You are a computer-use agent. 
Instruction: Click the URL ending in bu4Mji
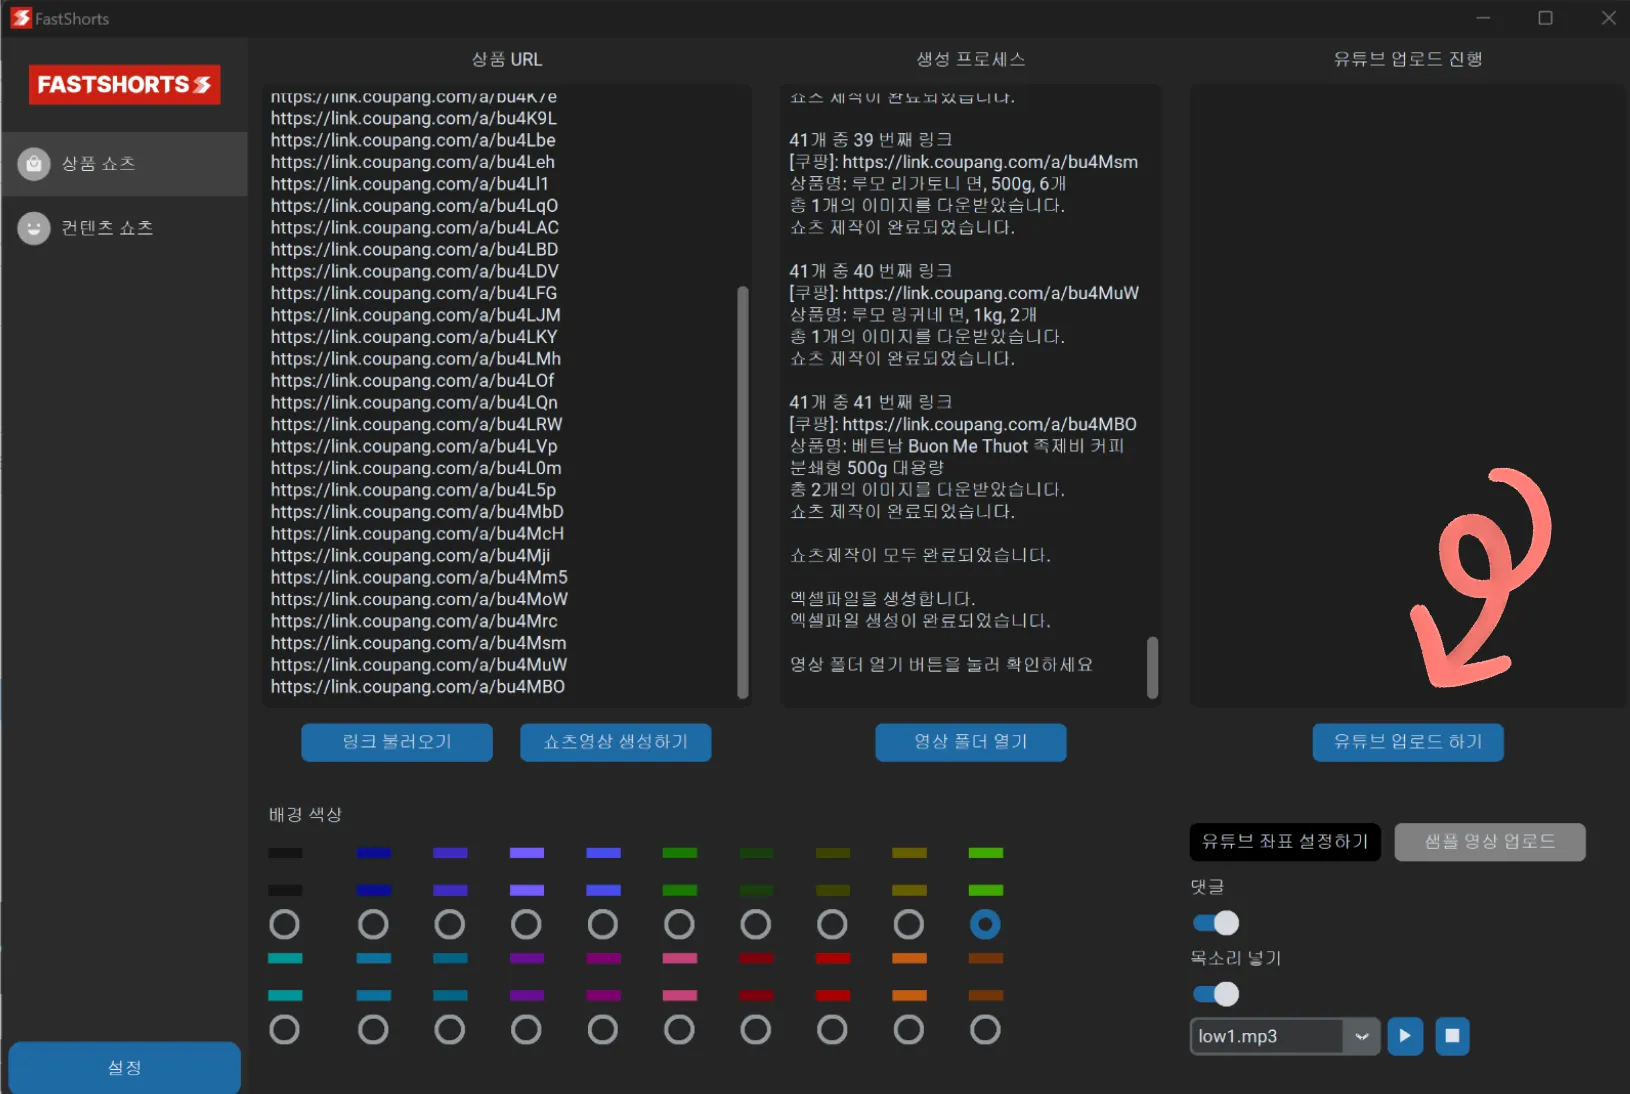coord(410,556)
